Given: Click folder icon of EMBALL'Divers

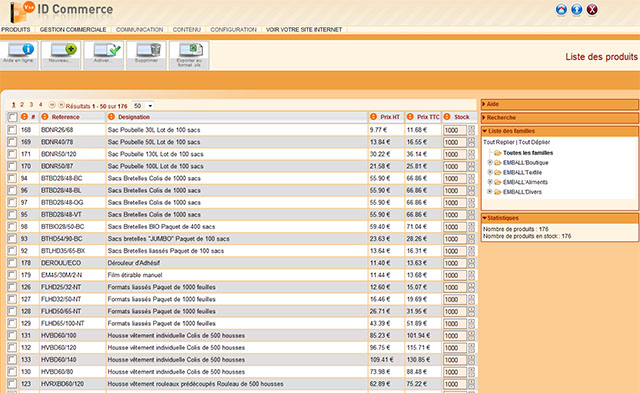Looking at the screenshot, I should coord(498,192).
